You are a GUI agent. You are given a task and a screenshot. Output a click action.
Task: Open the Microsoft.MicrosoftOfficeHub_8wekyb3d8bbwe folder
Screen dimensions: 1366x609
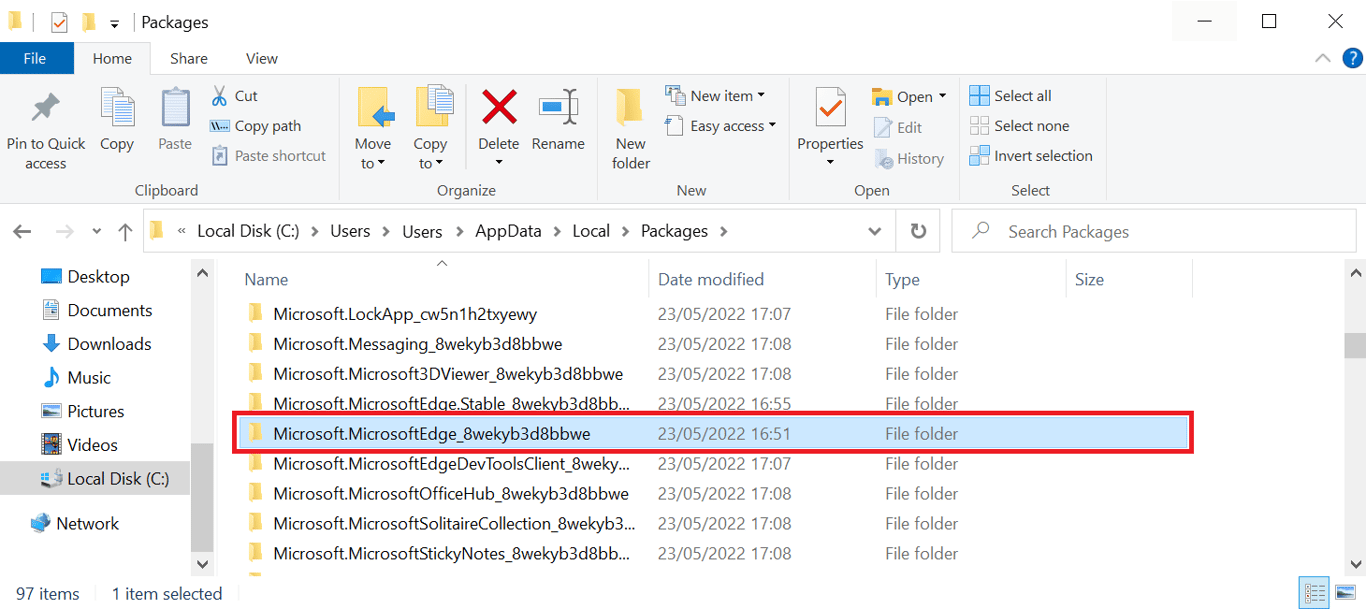451,493
